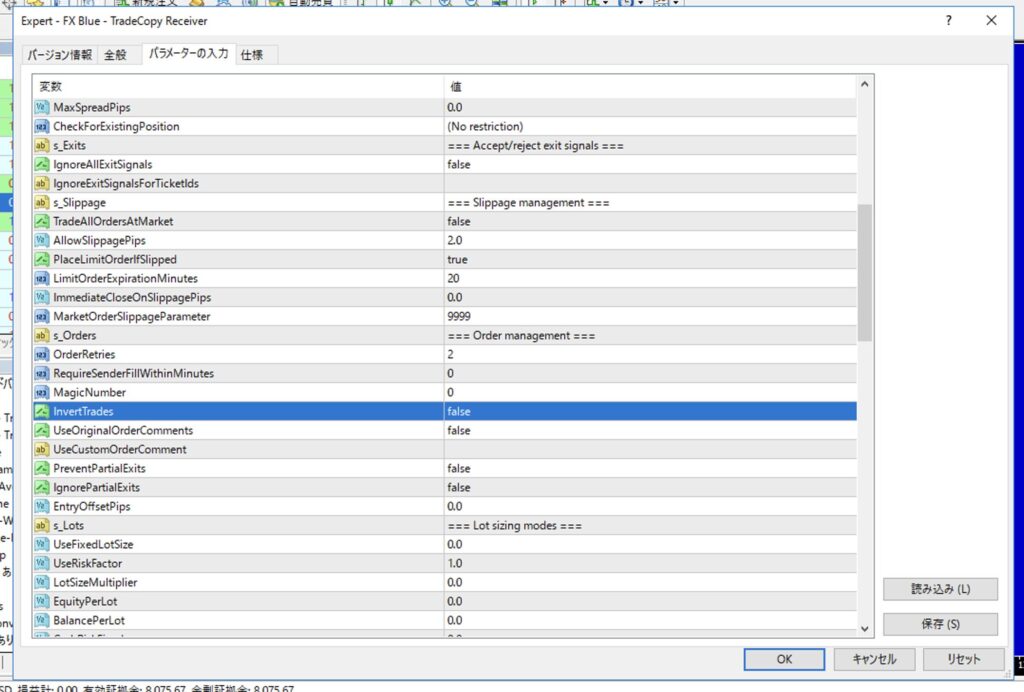Screen dimensions: 1024x692
Task: Confirm settings with the OK button
Action: pos(784,659)
